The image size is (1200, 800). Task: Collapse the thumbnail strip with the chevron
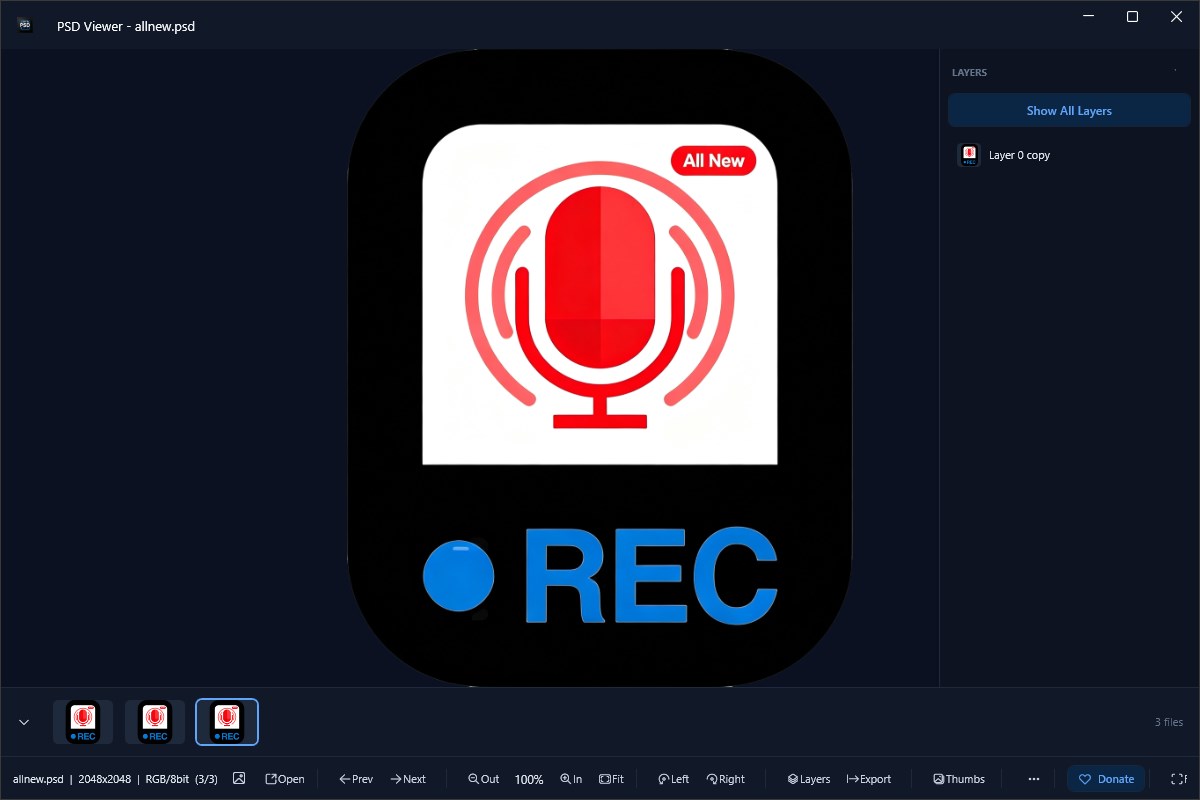[24, 722]
